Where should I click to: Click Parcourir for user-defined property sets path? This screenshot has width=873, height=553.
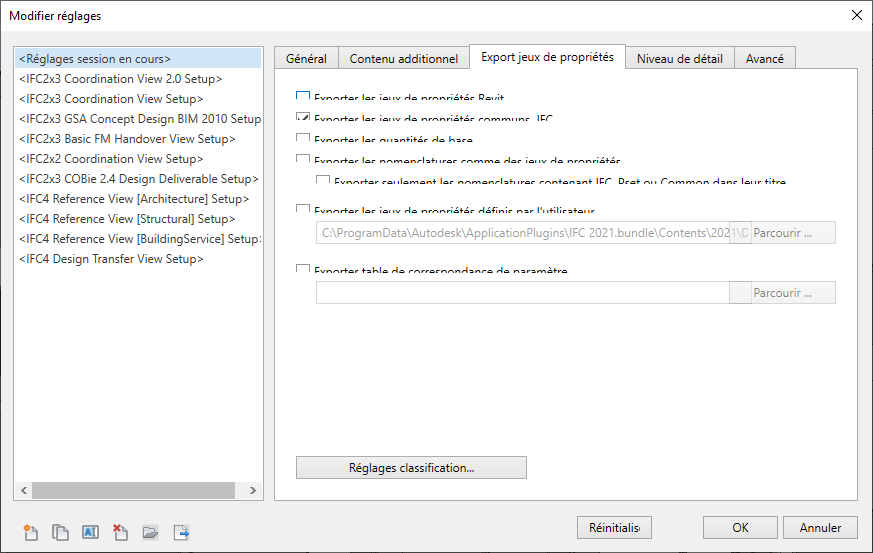[782, 233]
